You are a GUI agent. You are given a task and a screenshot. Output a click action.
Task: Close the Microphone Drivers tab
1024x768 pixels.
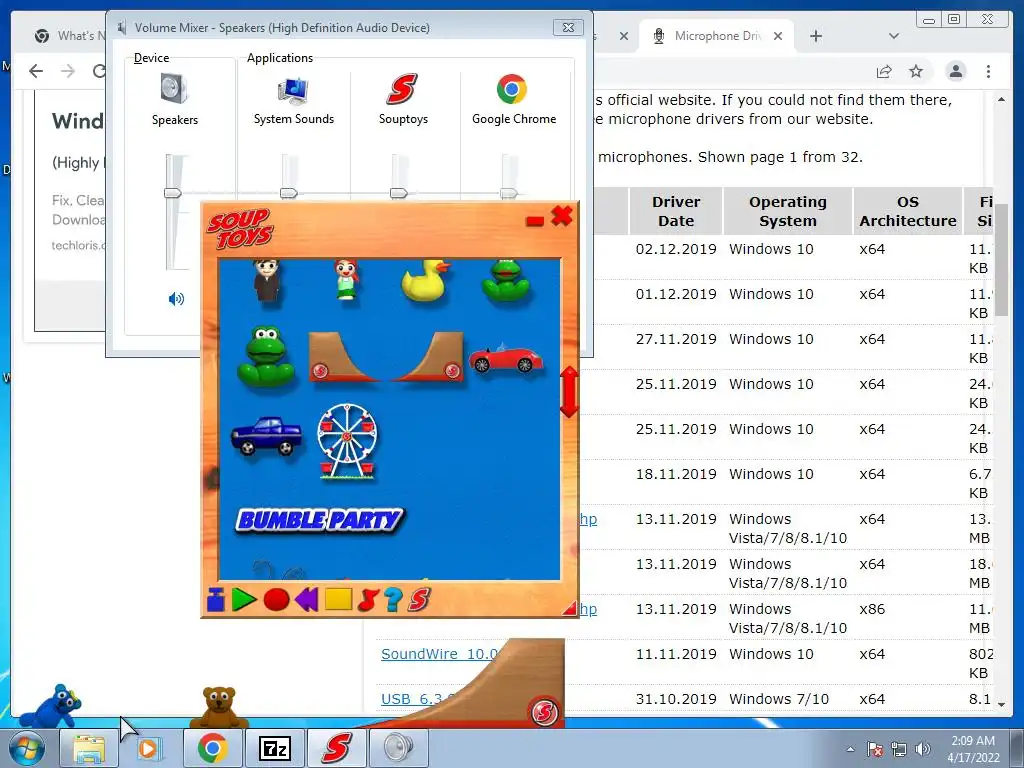(778, 36)
